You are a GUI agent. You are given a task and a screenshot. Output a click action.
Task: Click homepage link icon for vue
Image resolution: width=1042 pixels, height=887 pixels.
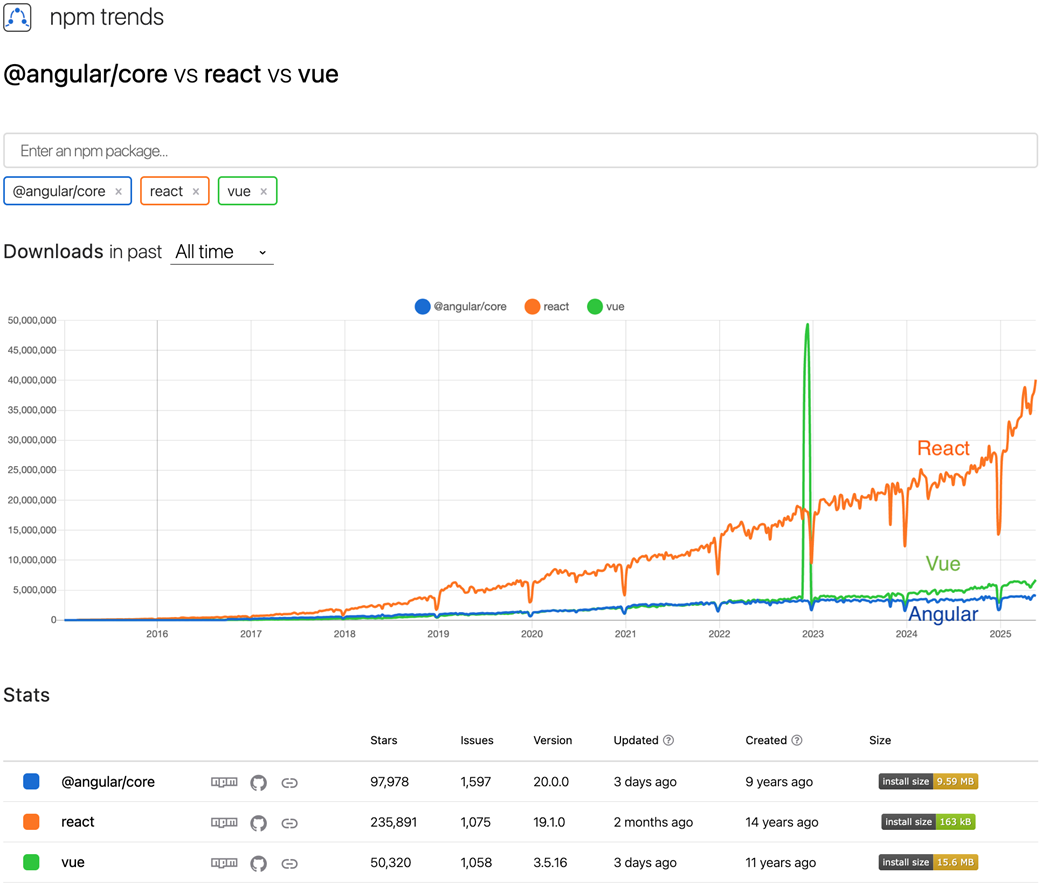[x=290, y=863]
